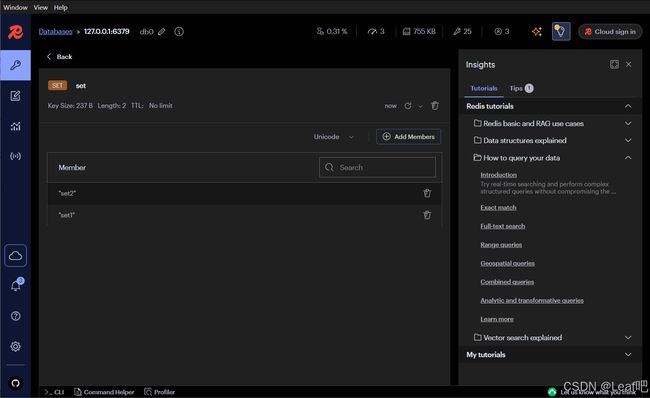Click the connected clients 3 stat
The height and width of the screenshot is (398, 650).
coord(502,32)
